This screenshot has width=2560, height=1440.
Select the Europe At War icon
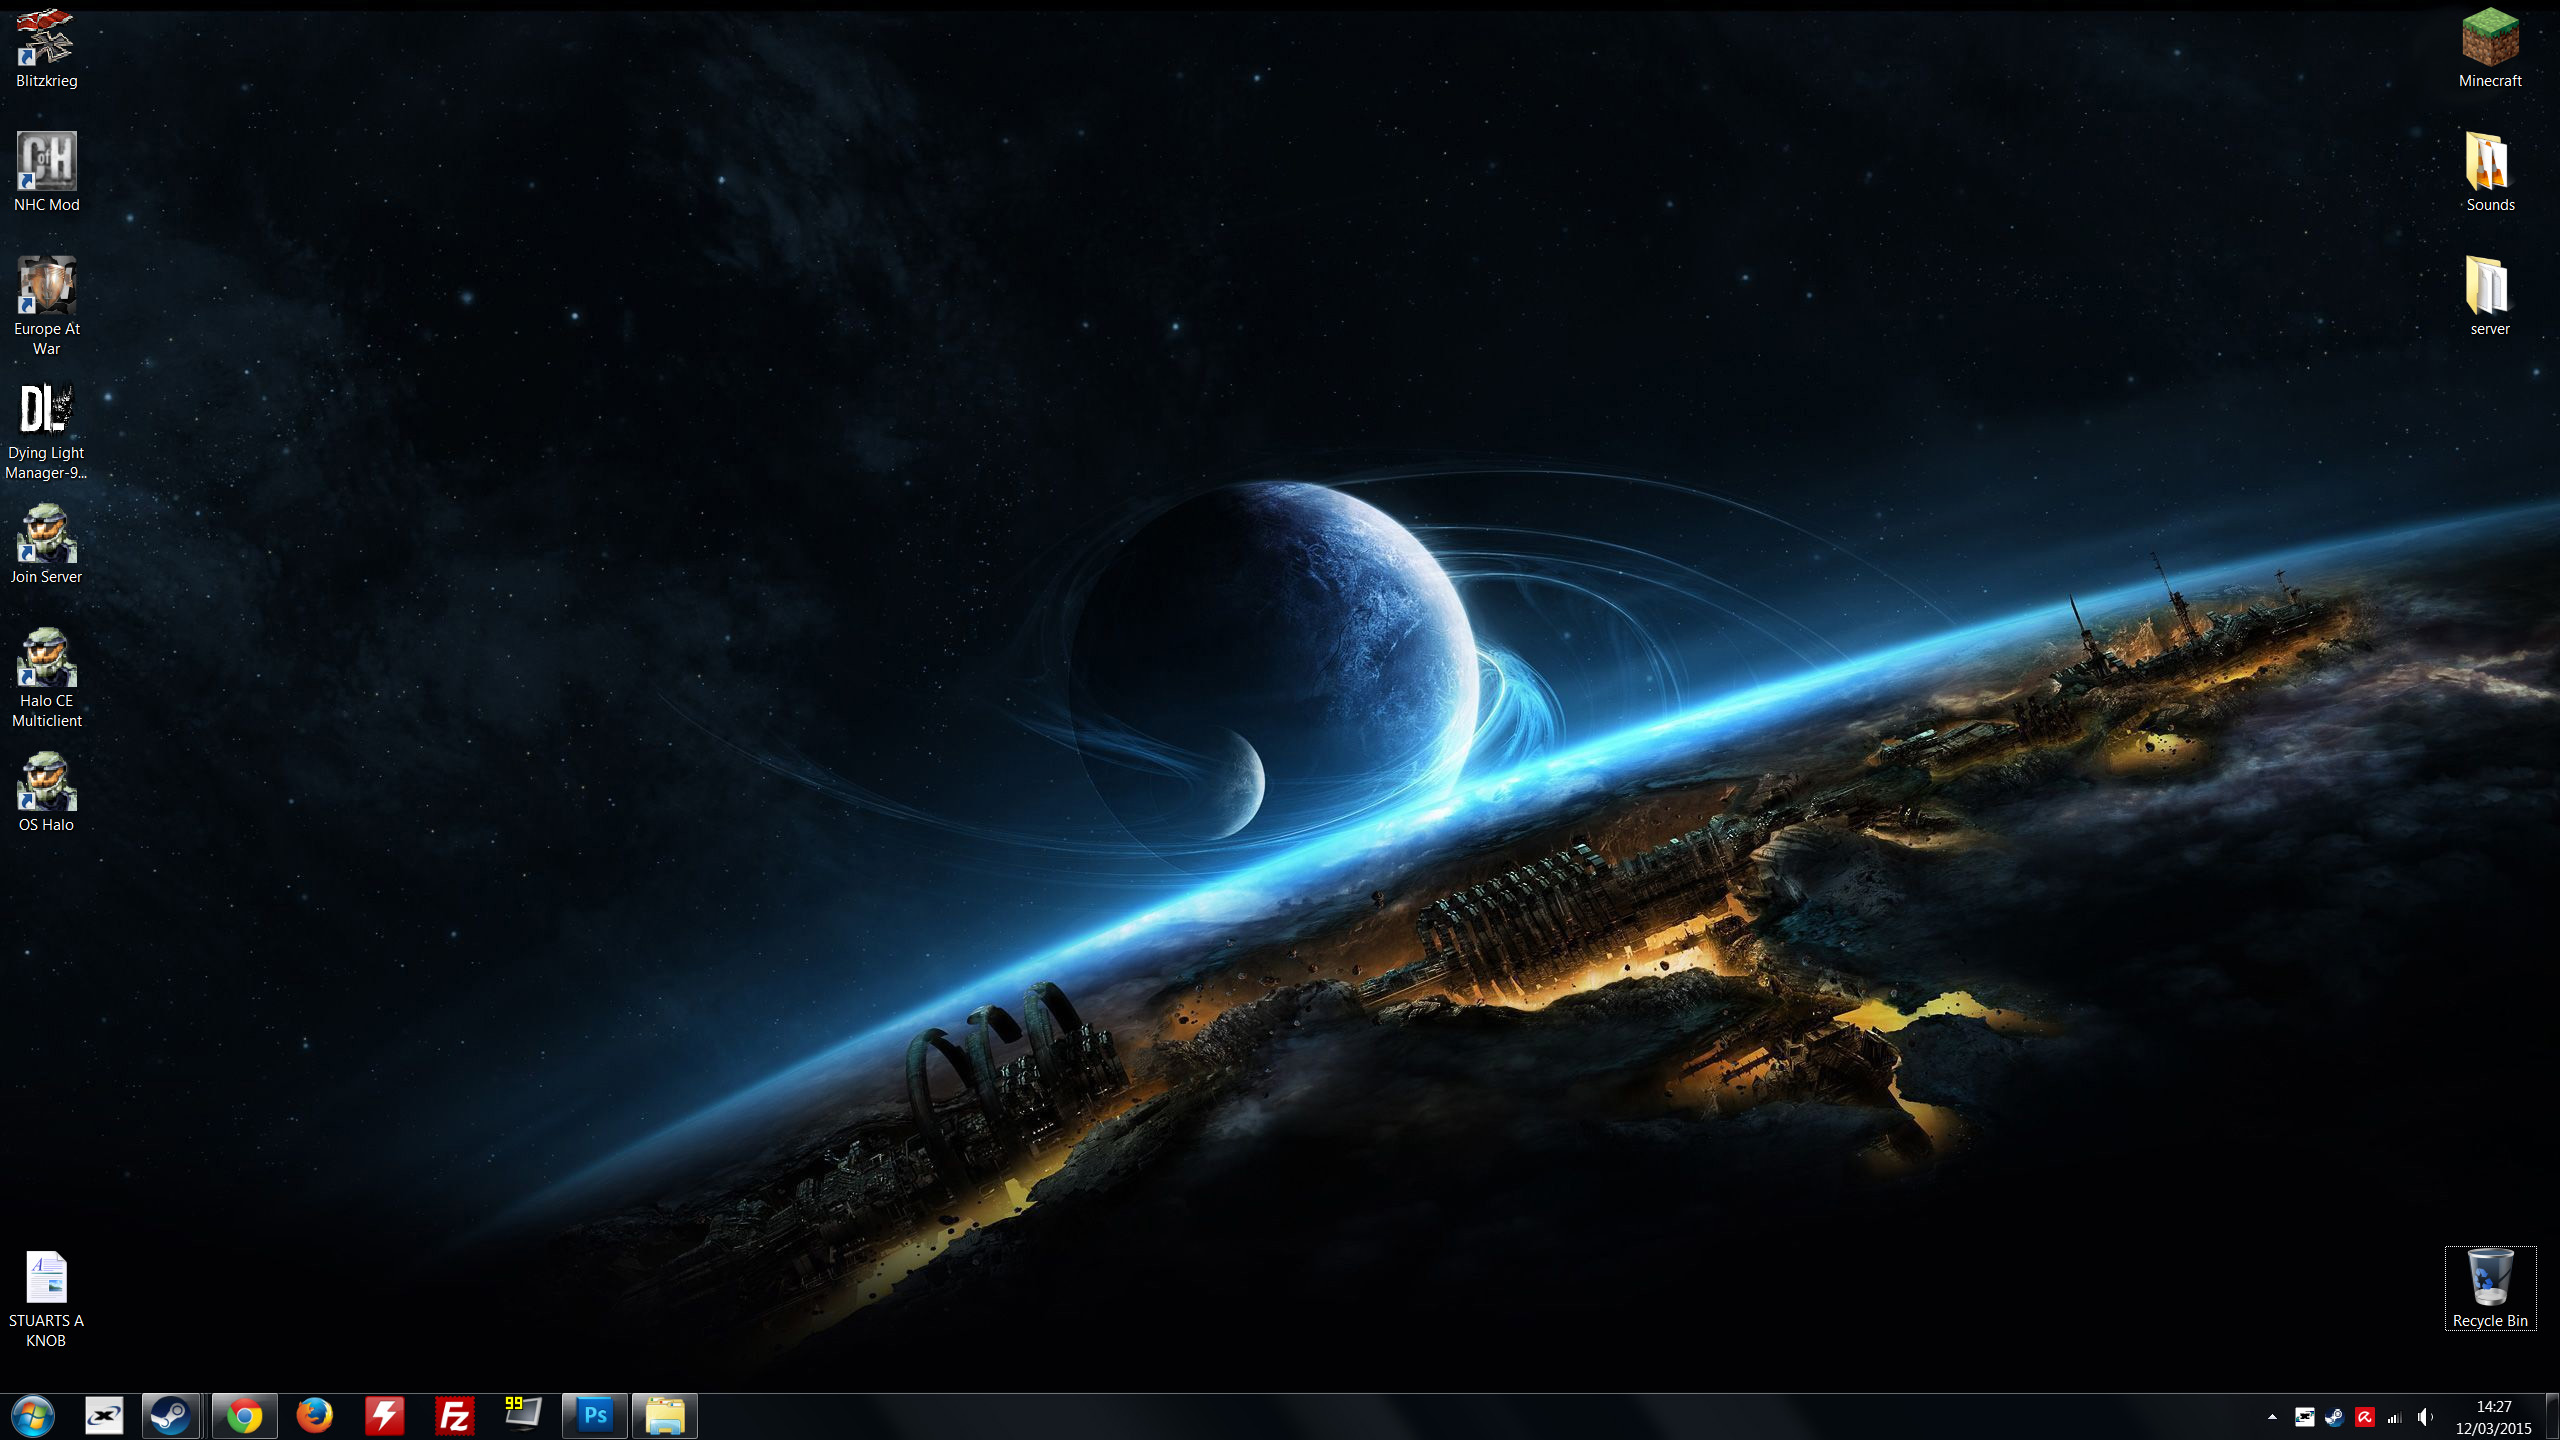pos(46,306)
